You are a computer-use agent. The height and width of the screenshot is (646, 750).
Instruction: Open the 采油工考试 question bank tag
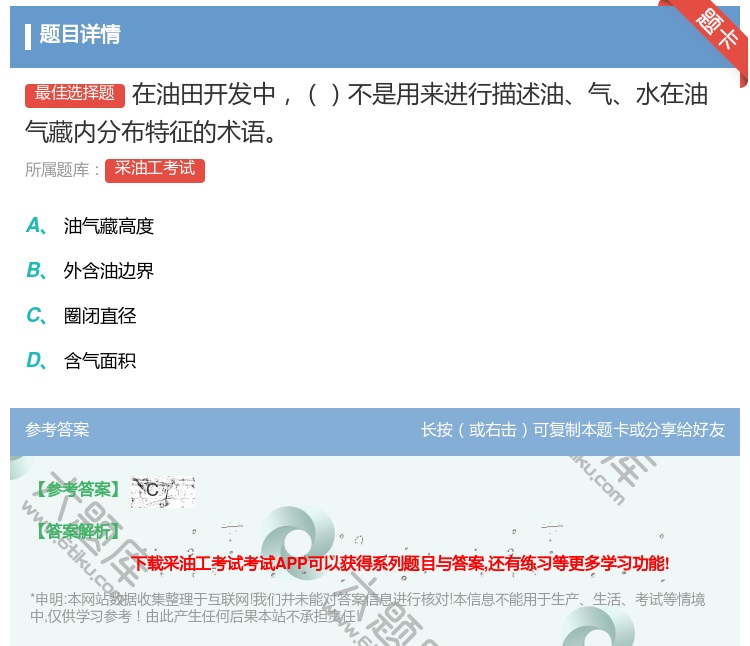[154, 170]
